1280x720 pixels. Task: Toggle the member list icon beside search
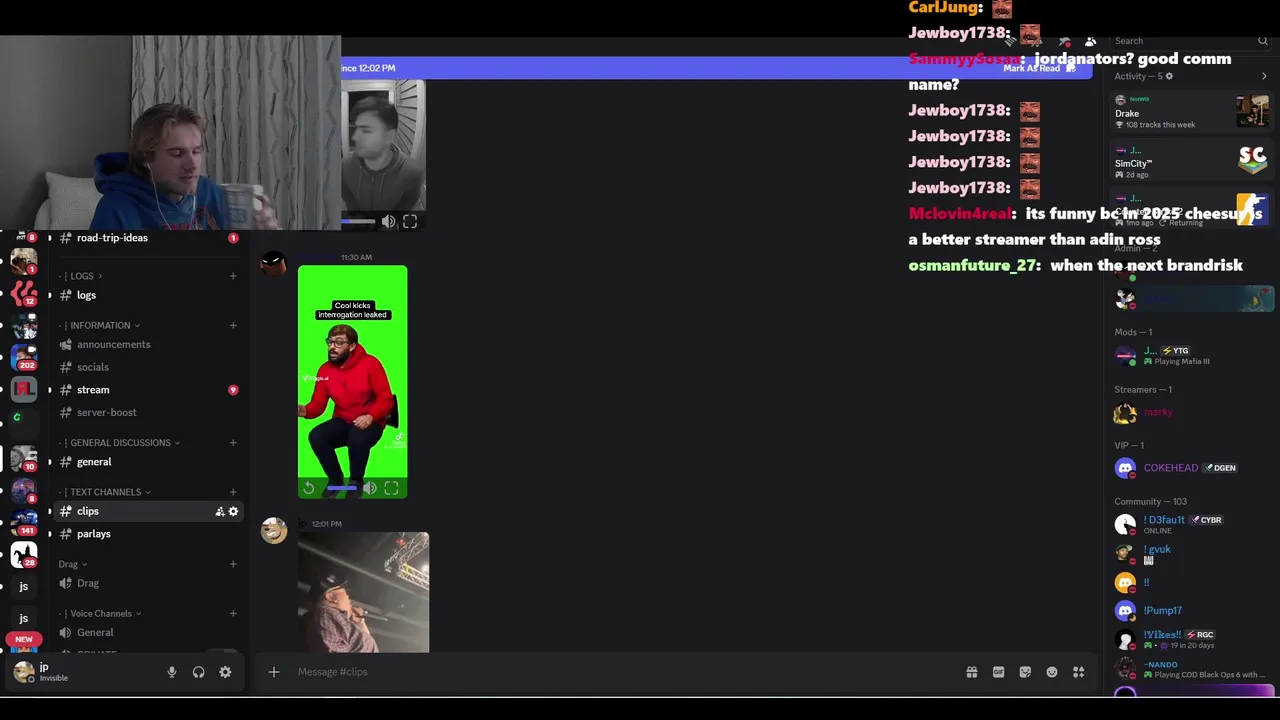(x=1090, y=41)
